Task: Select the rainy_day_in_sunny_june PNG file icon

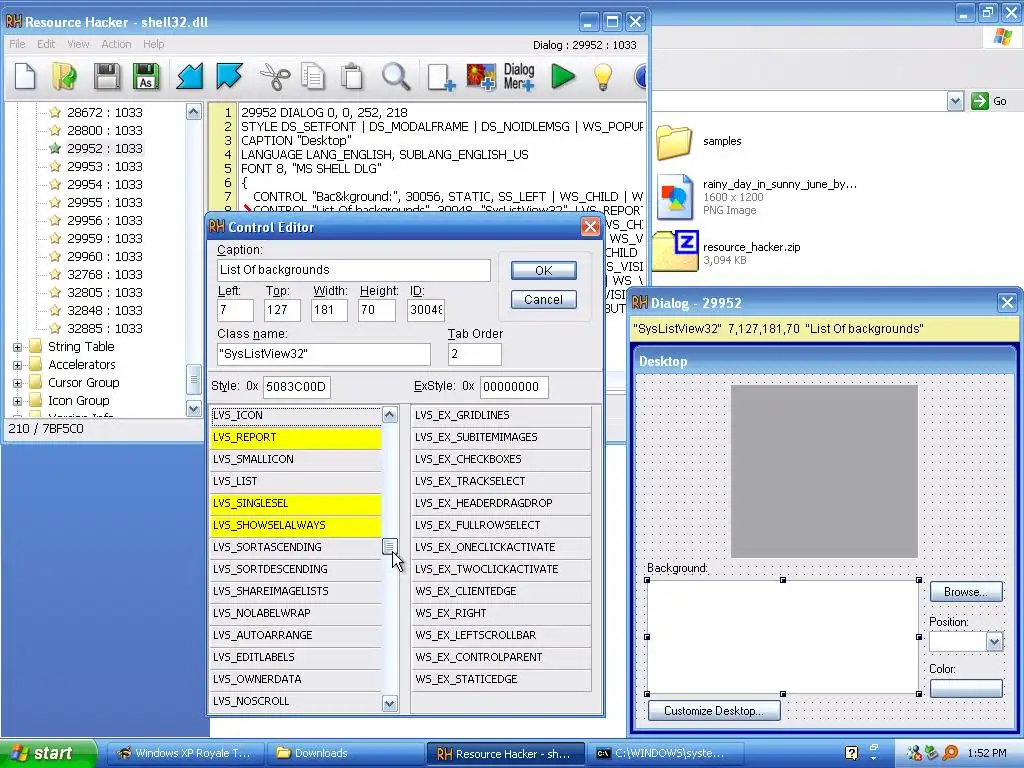Action: point(675,197)
